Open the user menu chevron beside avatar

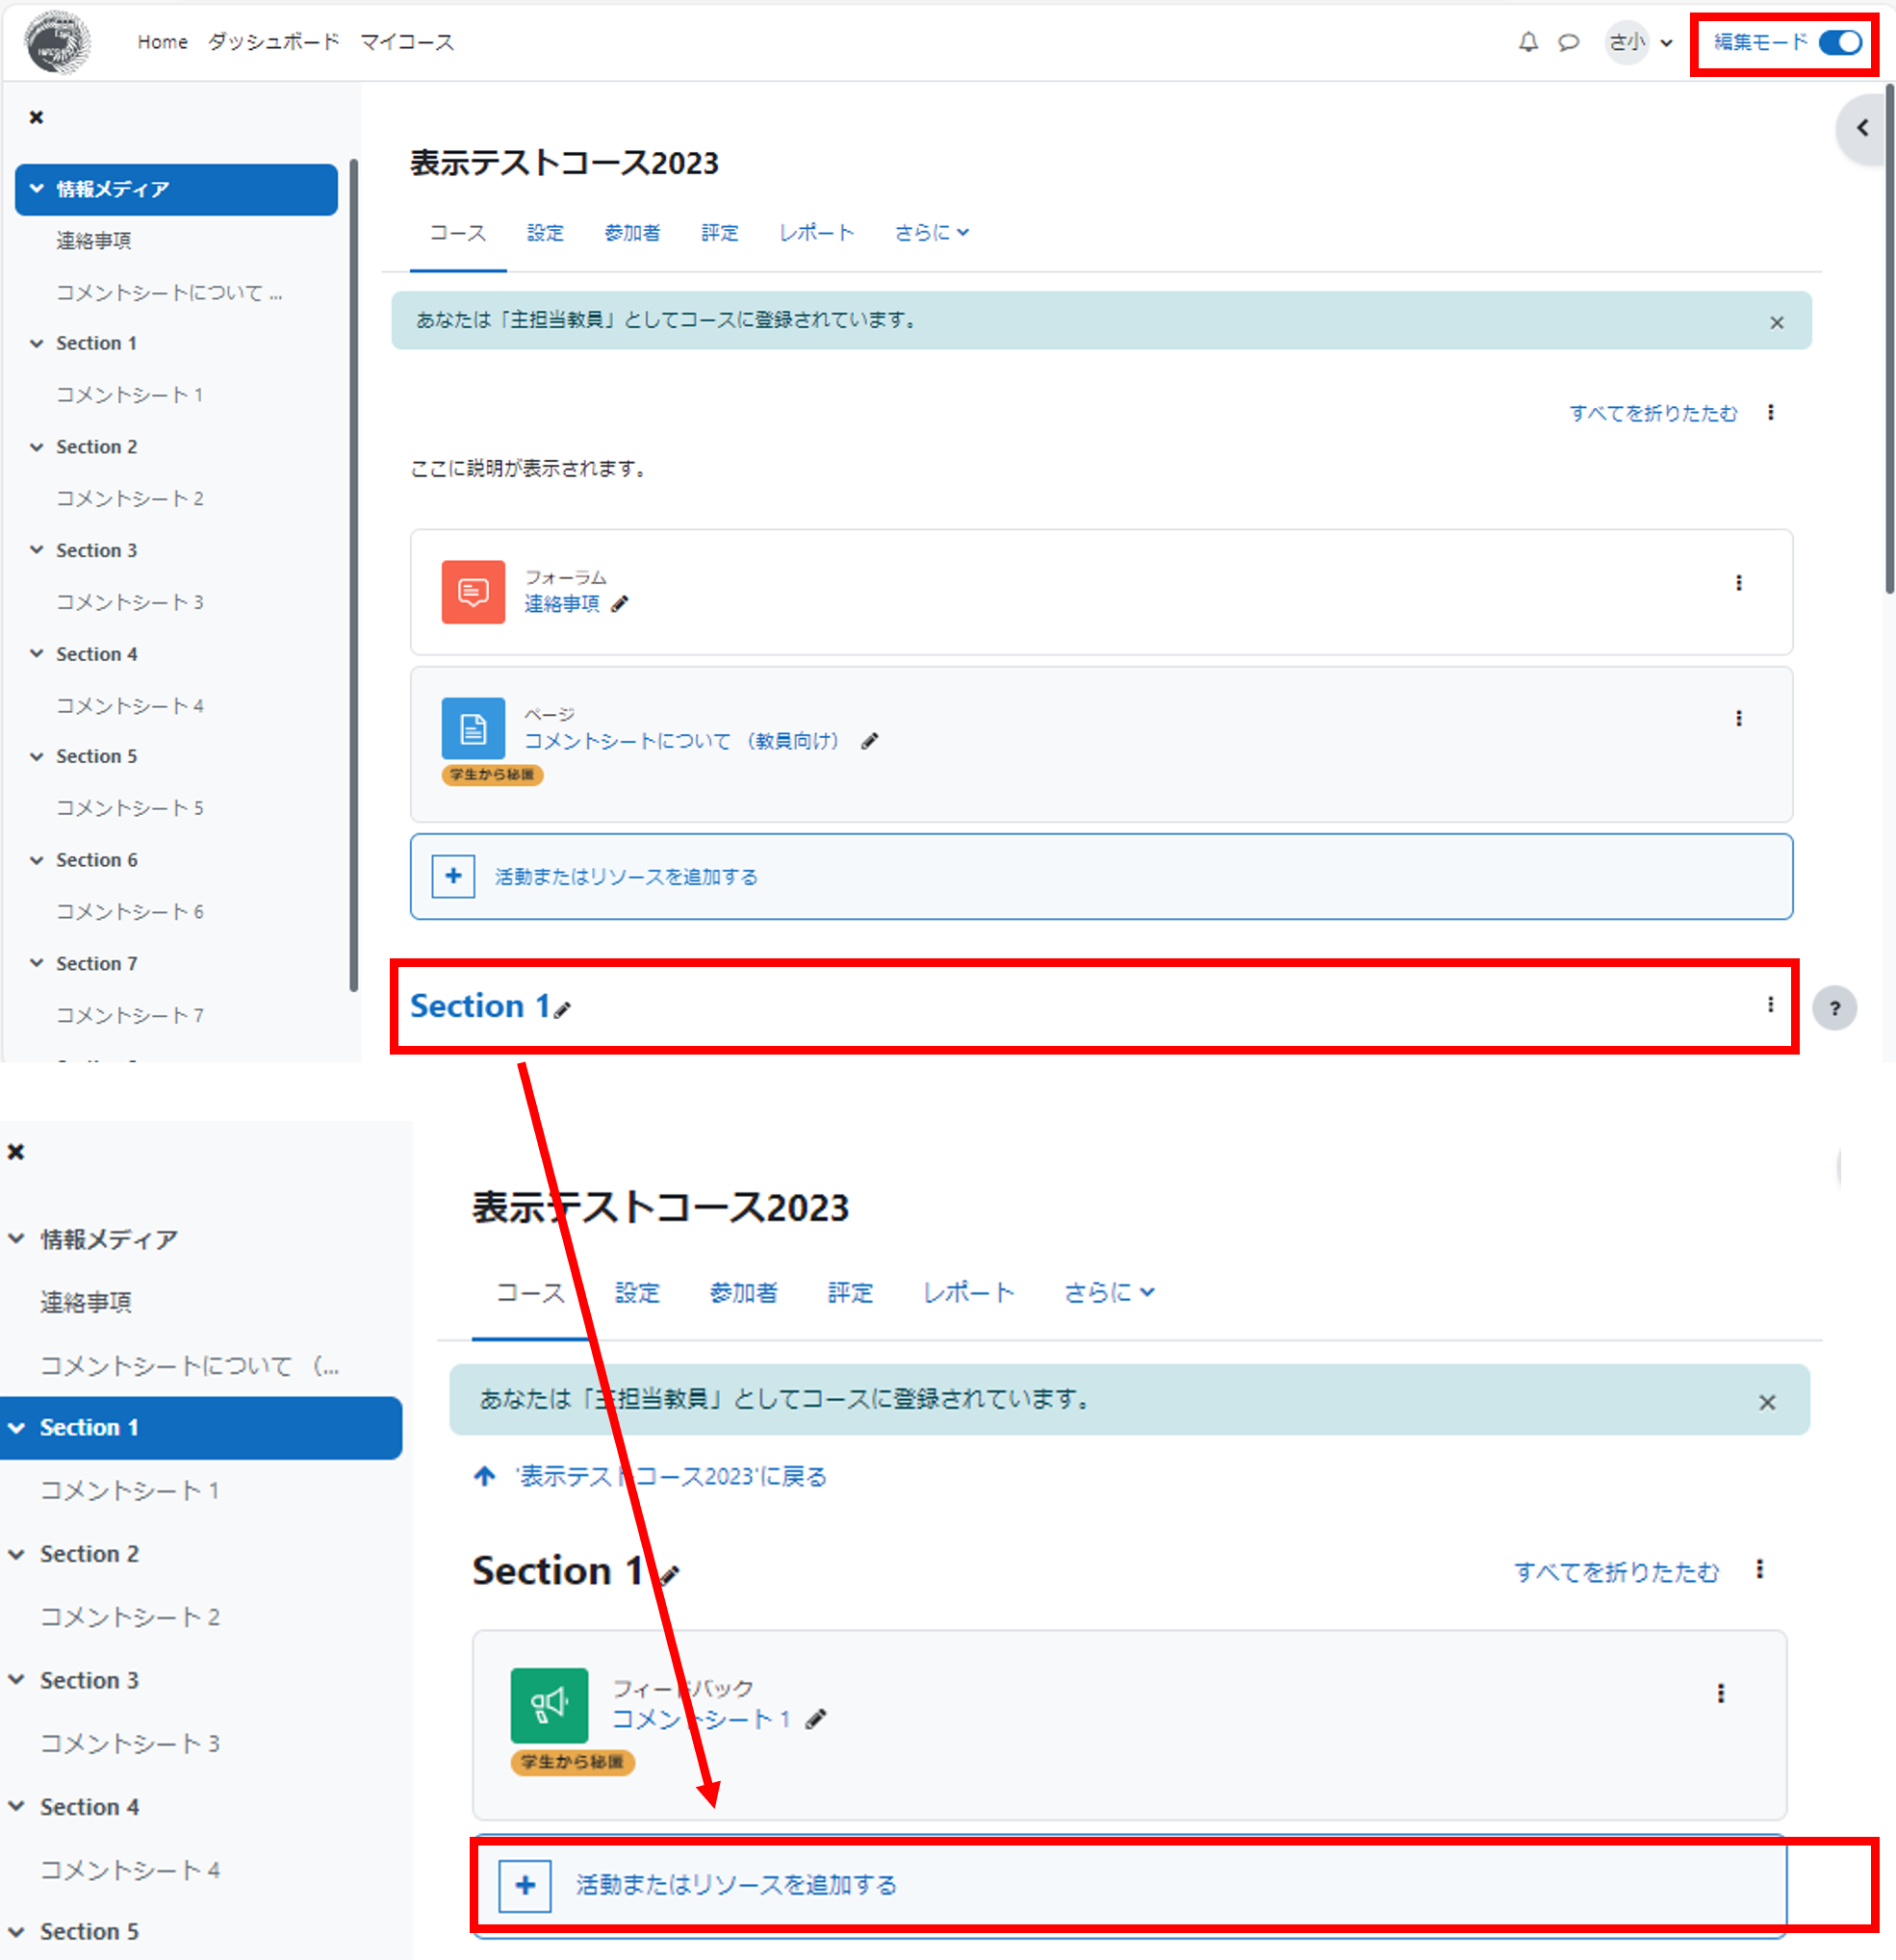click(x=1666, y=43)
